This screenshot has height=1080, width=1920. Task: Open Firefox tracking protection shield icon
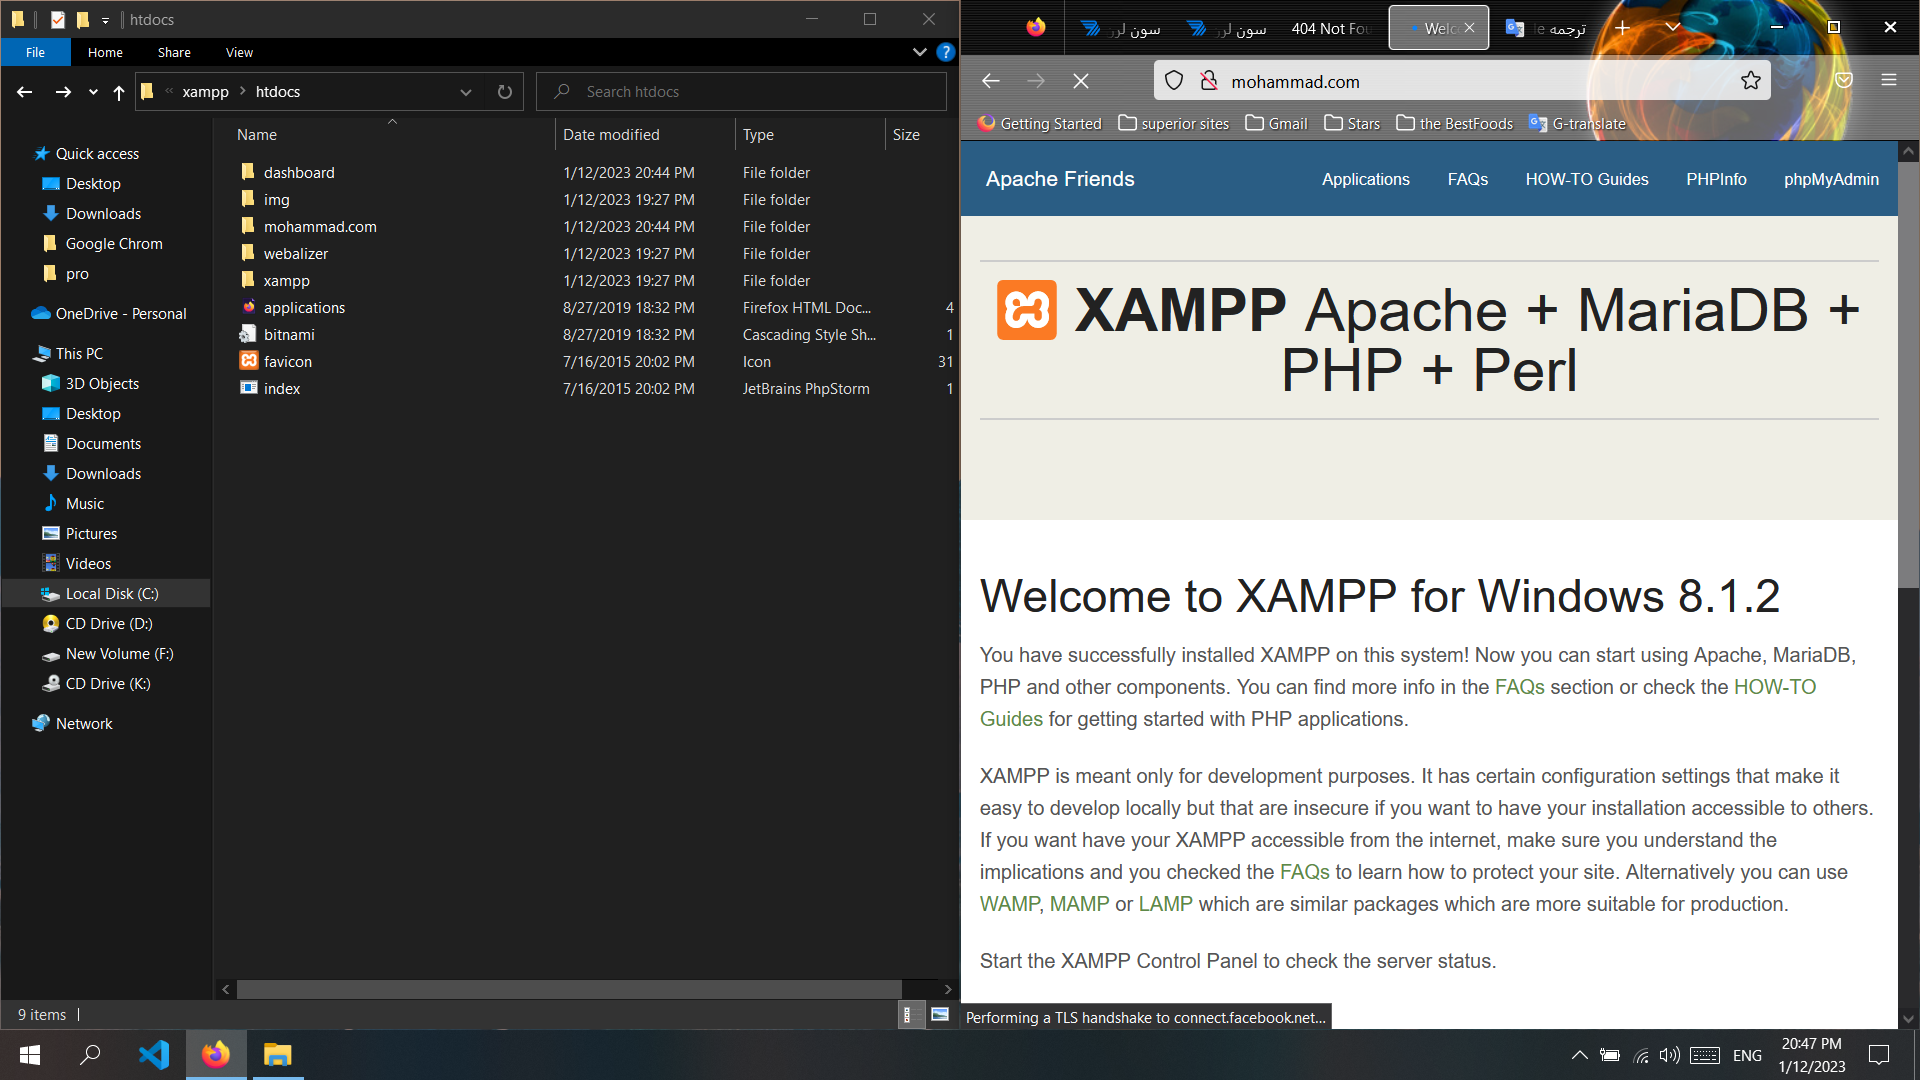(1174, 81)
